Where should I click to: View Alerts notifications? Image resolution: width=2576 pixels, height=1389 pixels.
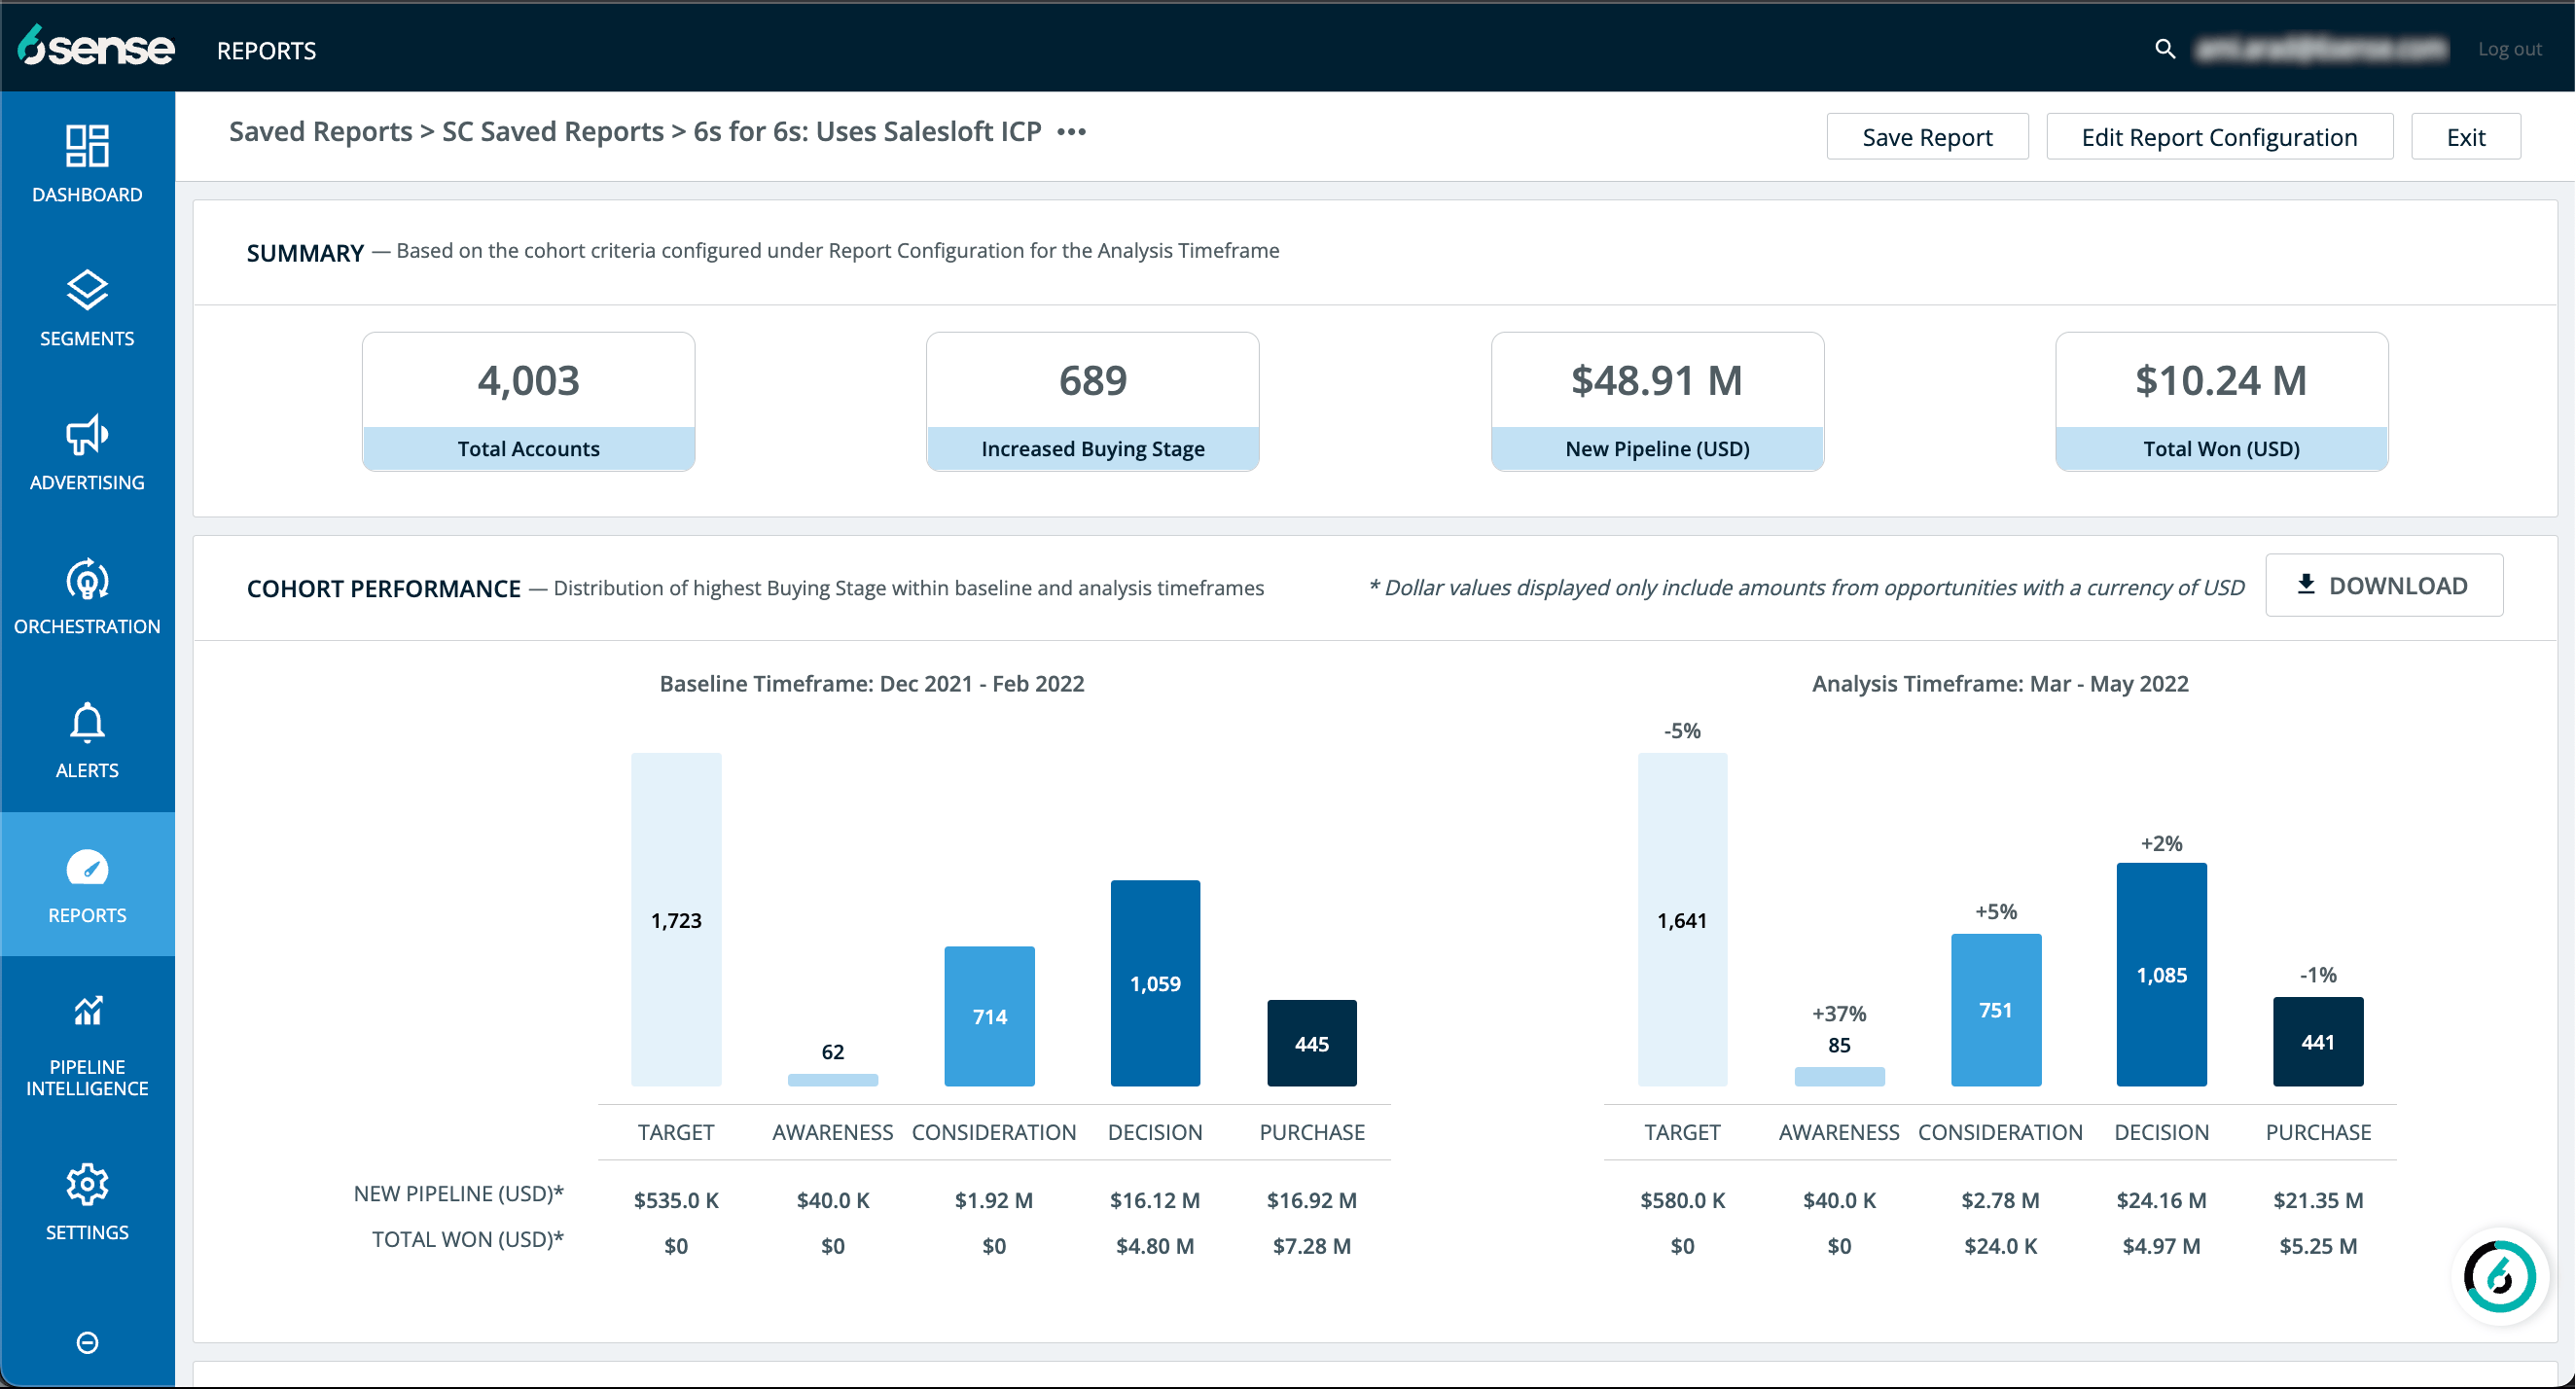point(88,746)
